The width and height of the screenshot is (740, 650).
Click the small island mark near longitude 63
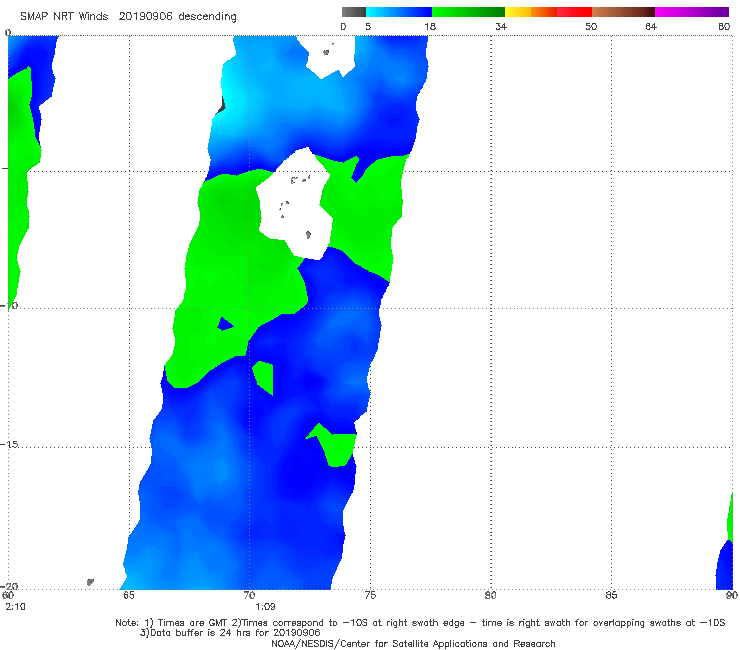tap(90, 582)
